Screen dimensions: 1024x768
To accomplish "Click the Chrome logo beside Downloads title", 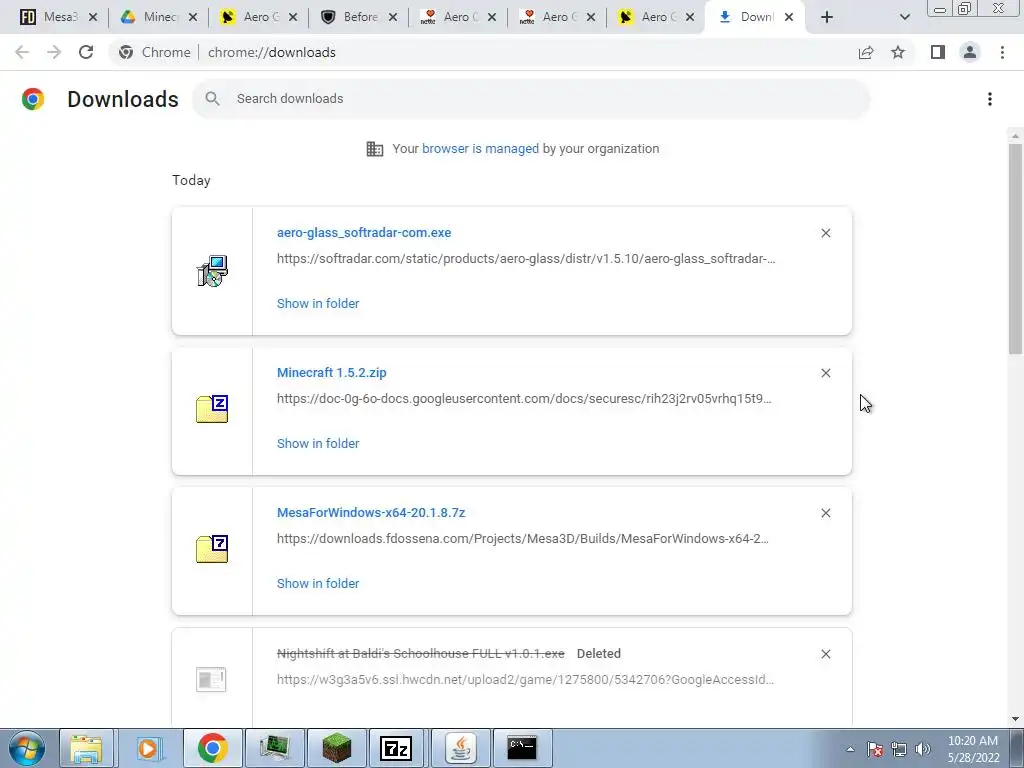I will (33, 99).
